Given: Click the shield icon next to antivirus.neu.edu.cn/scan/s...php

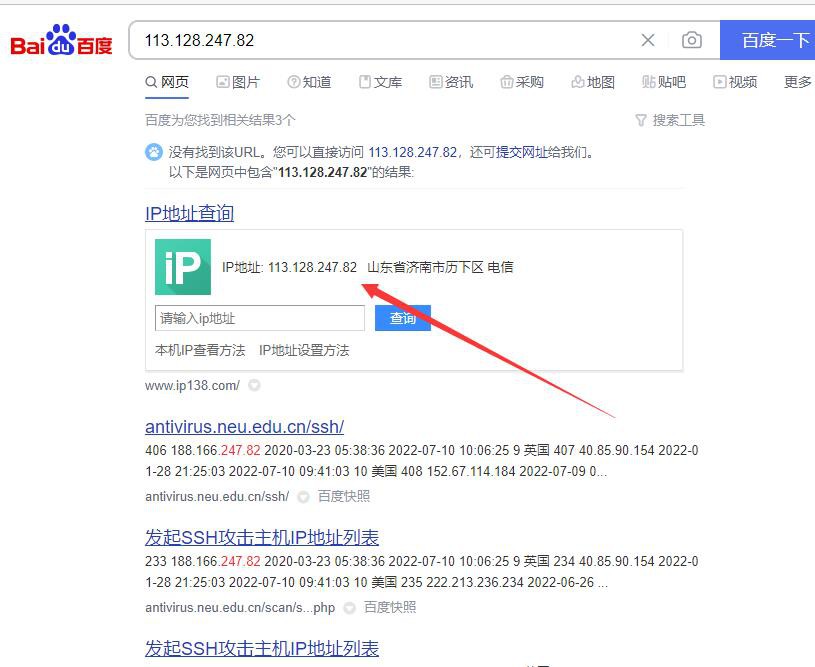Looking at the screenshot, I should (350, 608).
